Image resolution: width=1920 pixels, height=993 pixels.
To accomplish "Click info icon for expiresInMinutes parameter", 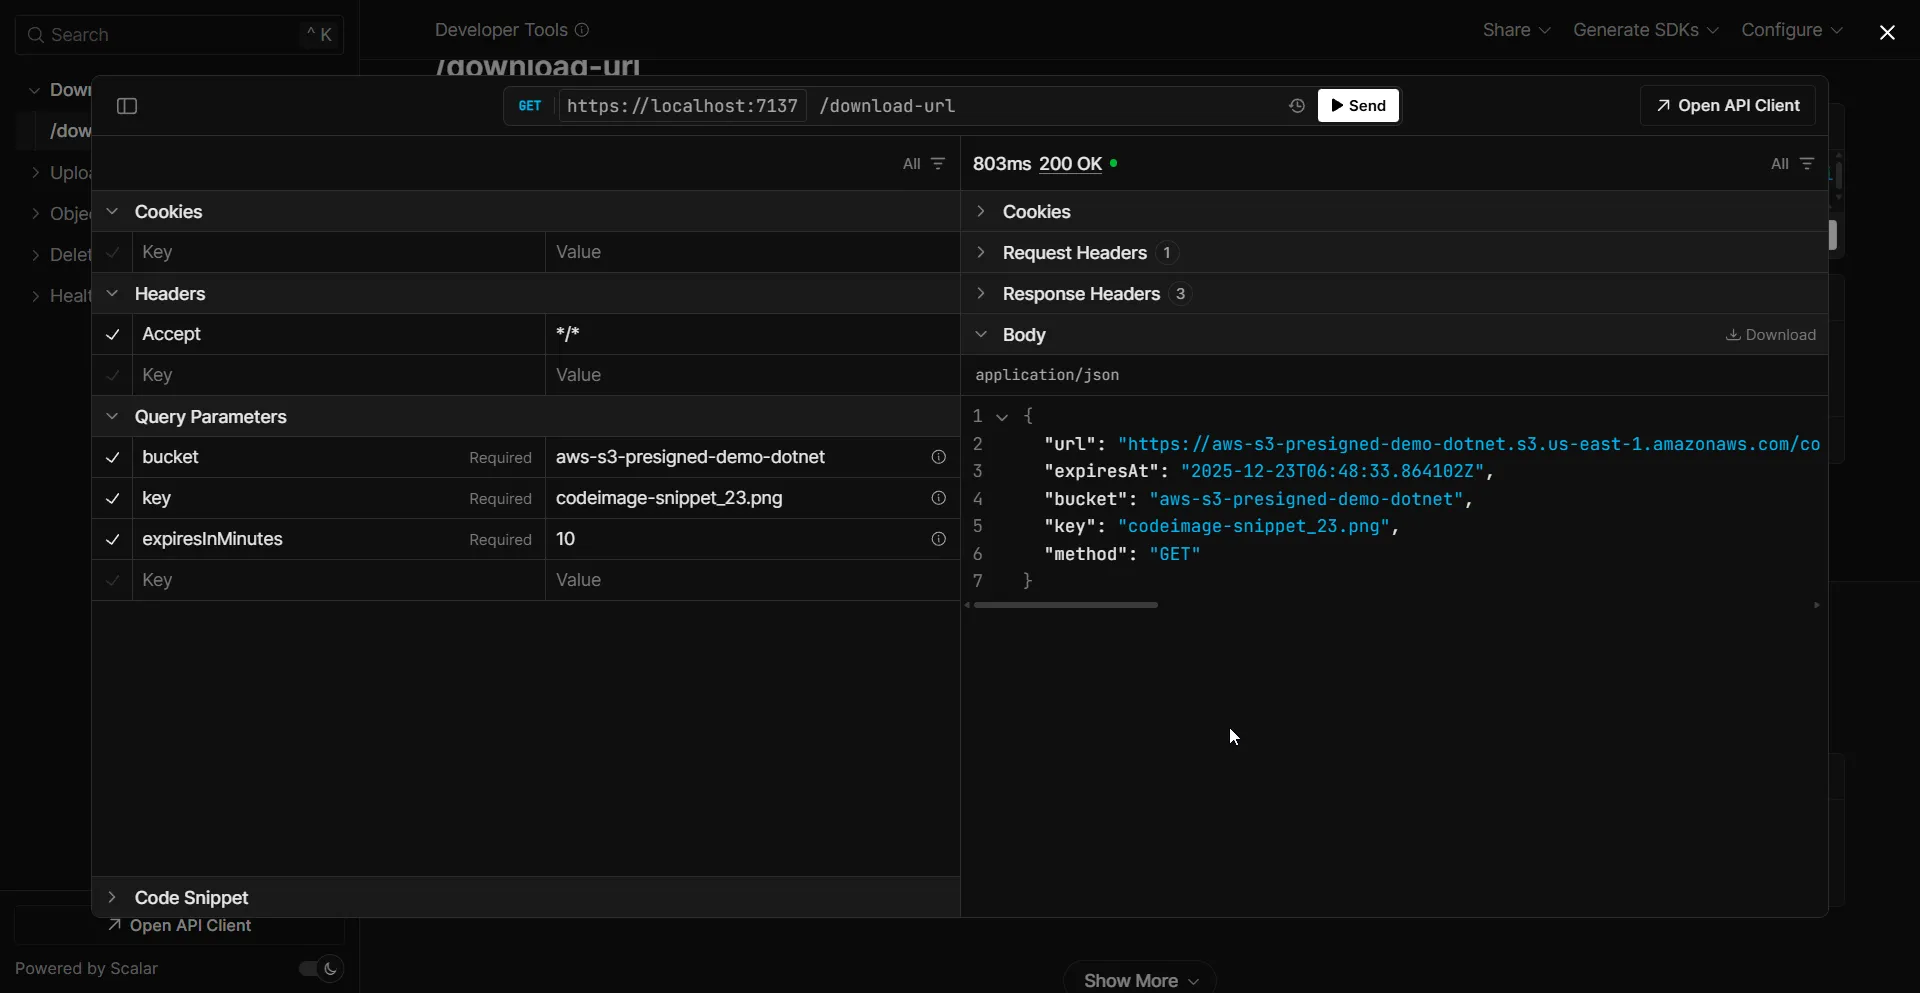I will click(938, 540).
